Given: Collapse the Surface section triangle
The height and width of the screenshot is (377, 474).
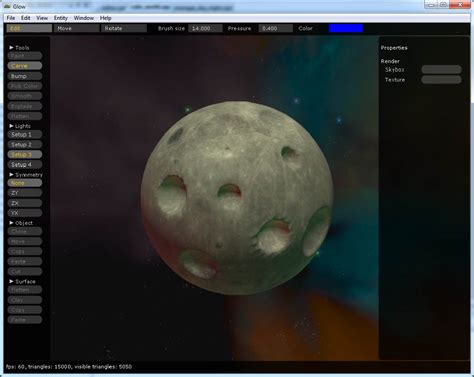Looking at the screenshot, I should [11, 281].
